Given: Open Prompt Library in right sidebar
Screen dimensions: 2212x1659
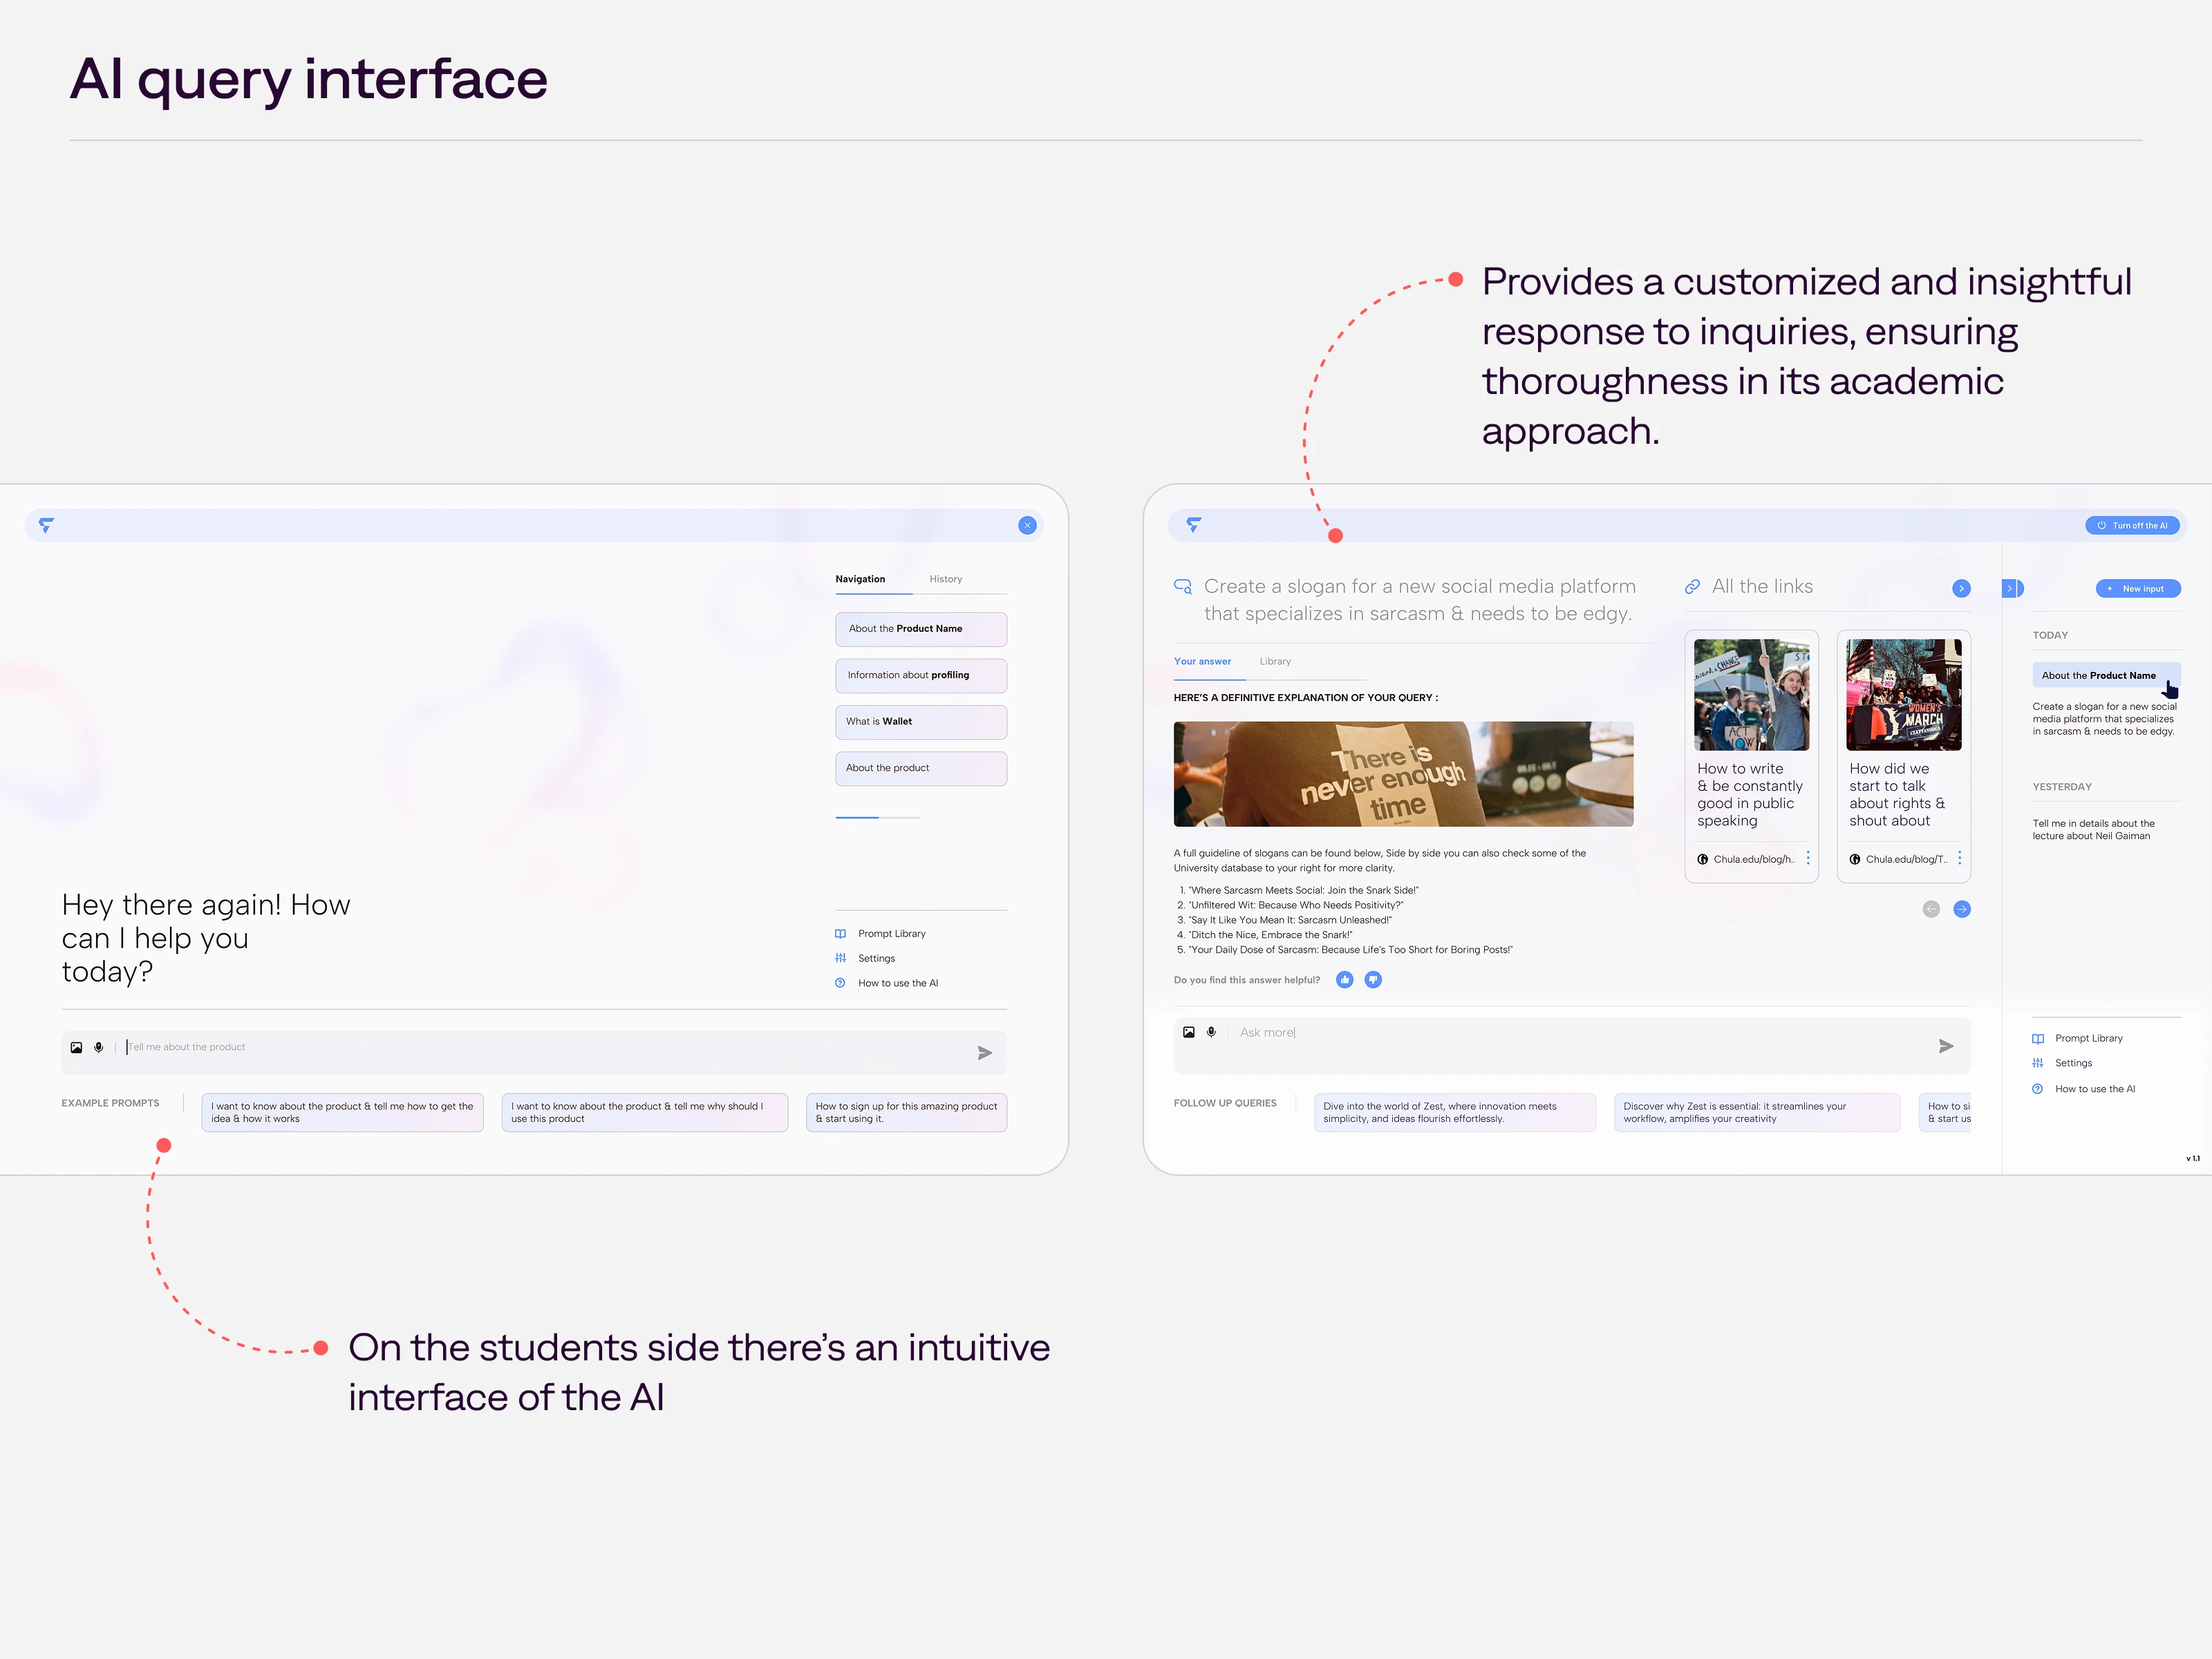Looking at the screenshot, I should [2088, 1038].
